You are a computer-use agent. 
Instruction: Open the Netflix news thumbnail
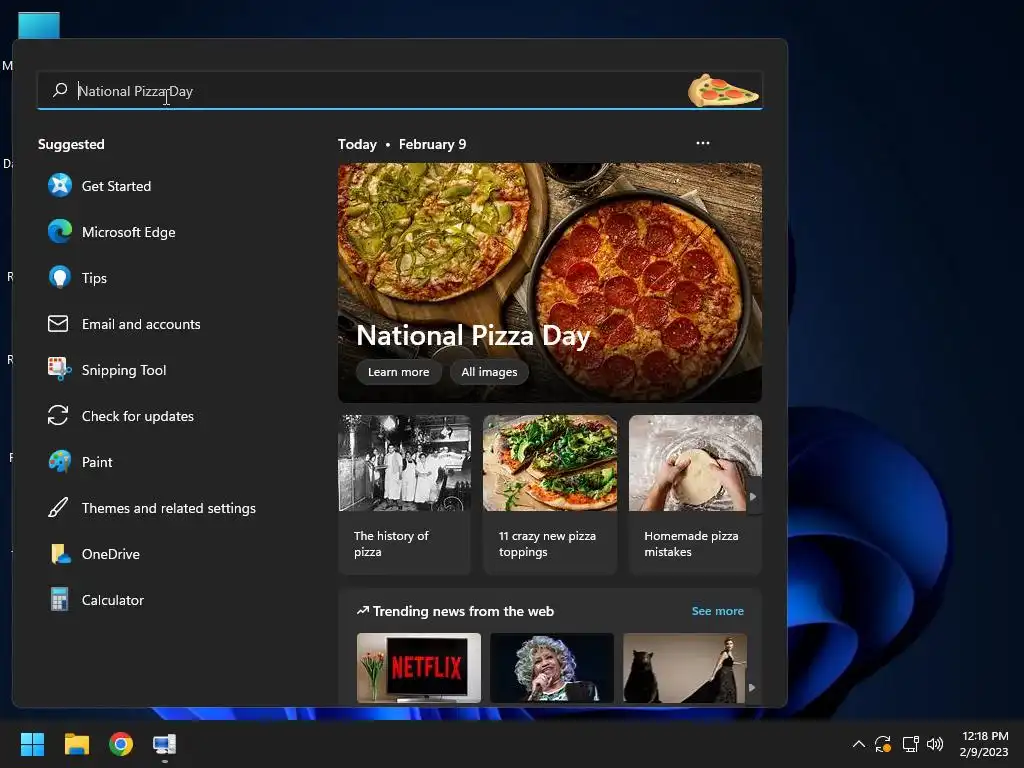(419, 667)
